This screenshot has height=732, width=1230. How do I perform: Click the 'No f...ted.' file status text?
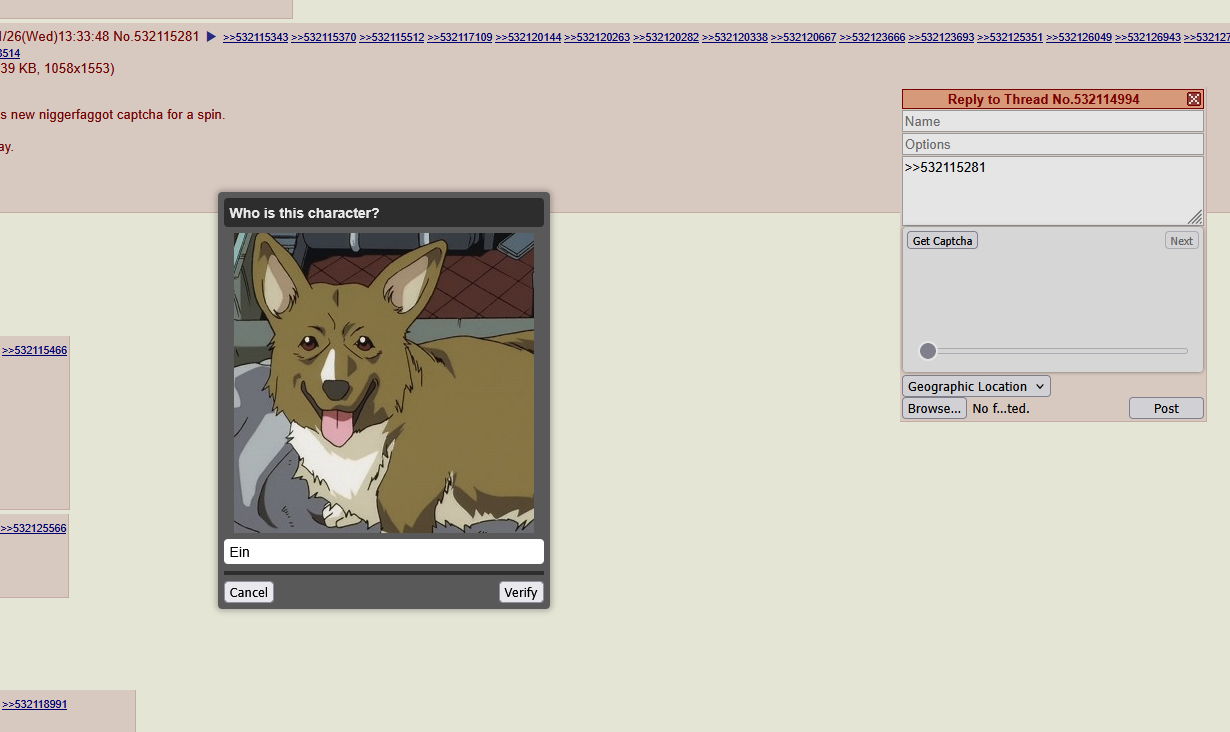(x=1001, y=408)
